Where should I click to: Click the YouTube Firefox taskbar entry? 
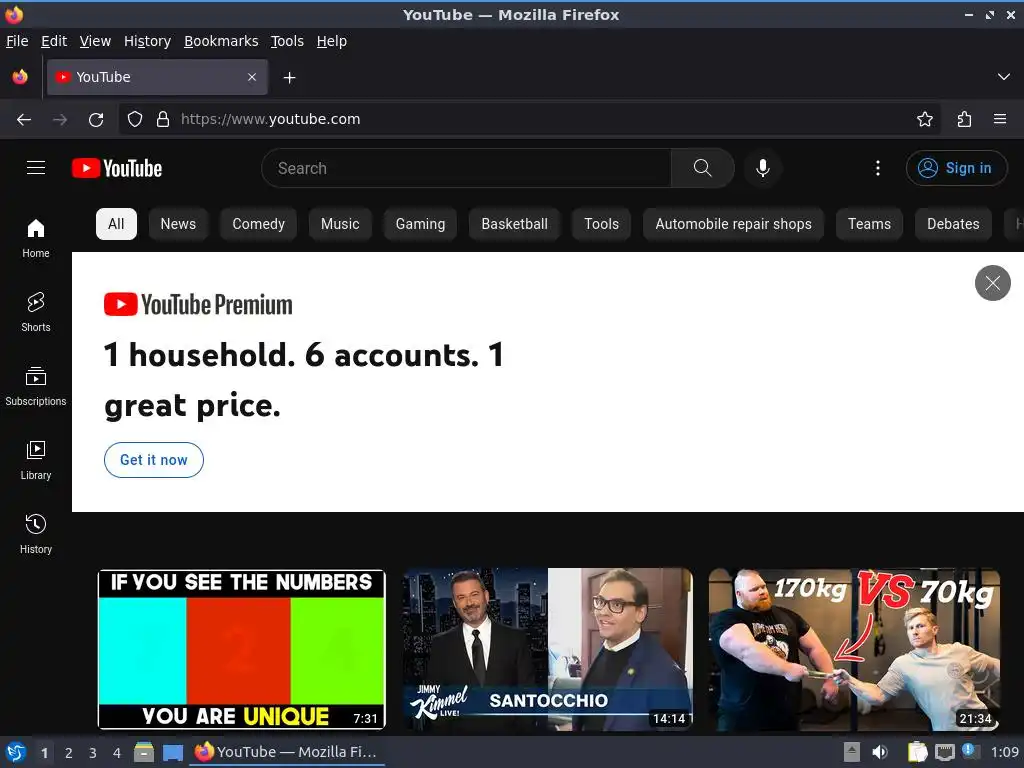tap(286, 752)
